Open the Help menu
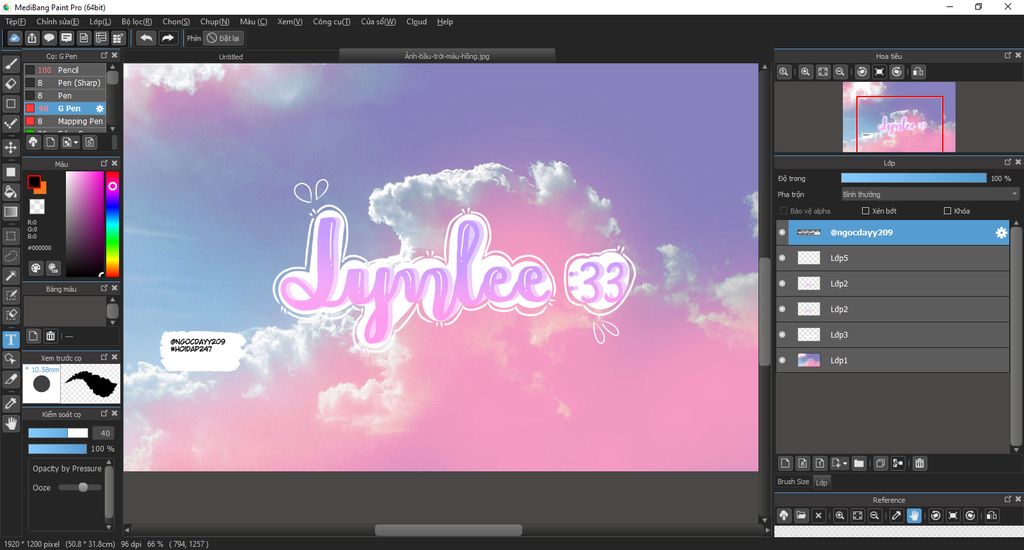This screenshot has height=550, width=1024. tap(445, 22)
